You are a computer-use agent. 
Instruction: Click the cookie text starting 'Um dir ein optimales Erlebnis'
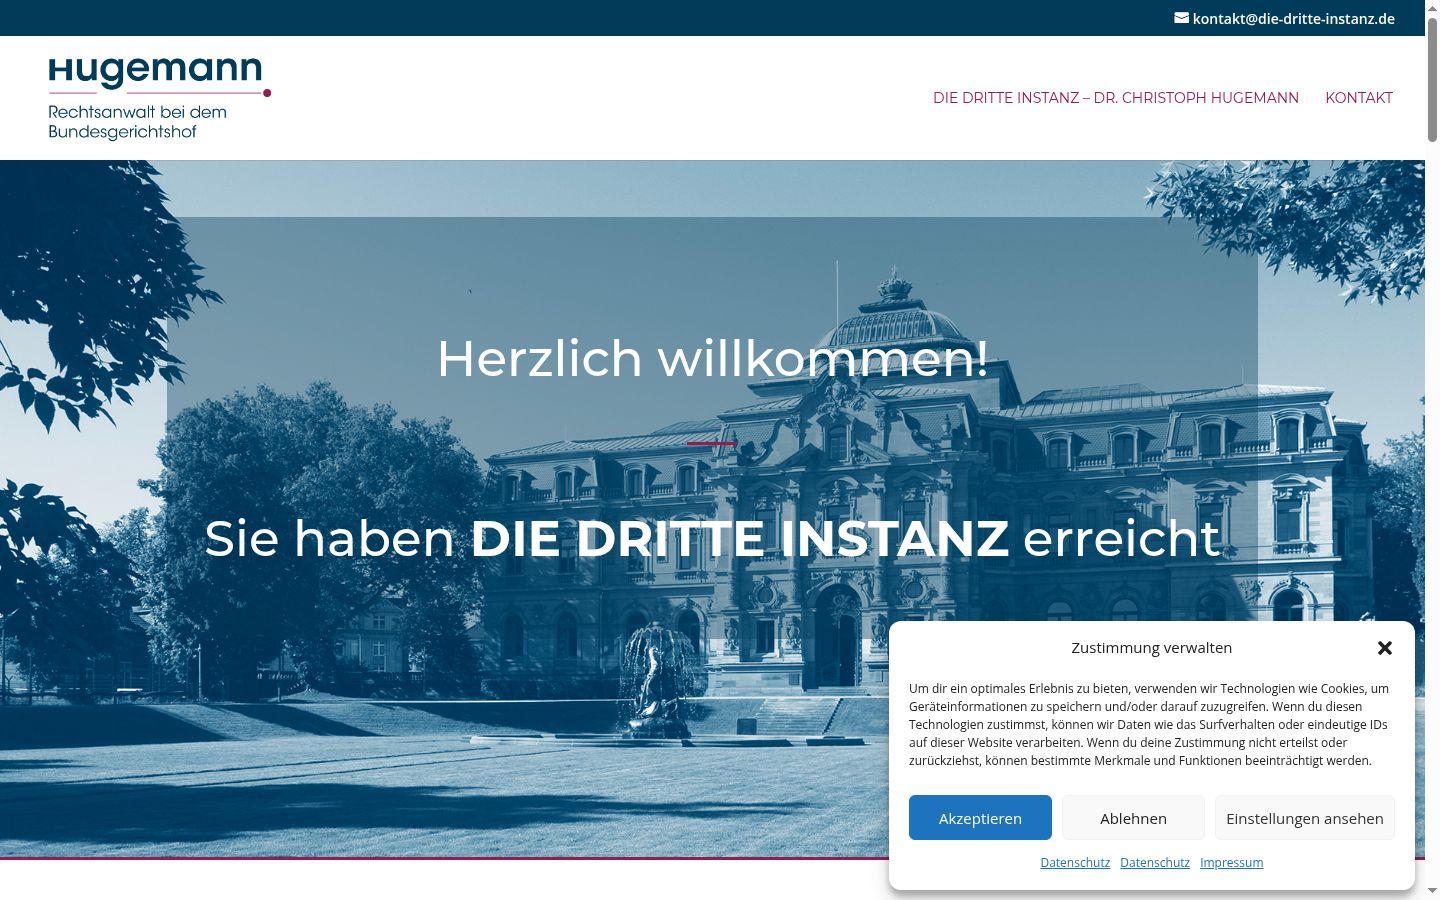click(x=1150, y=724)
